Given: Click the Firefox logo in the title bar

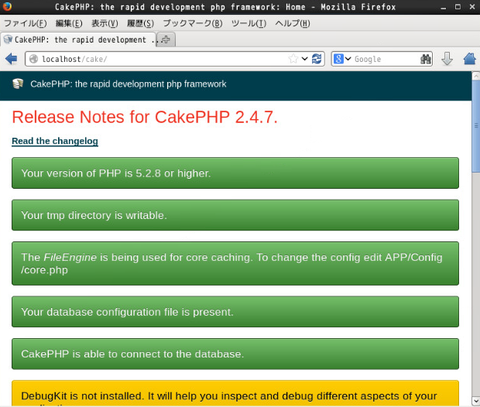Looking at the screenshot, I should tap(7, 6).
